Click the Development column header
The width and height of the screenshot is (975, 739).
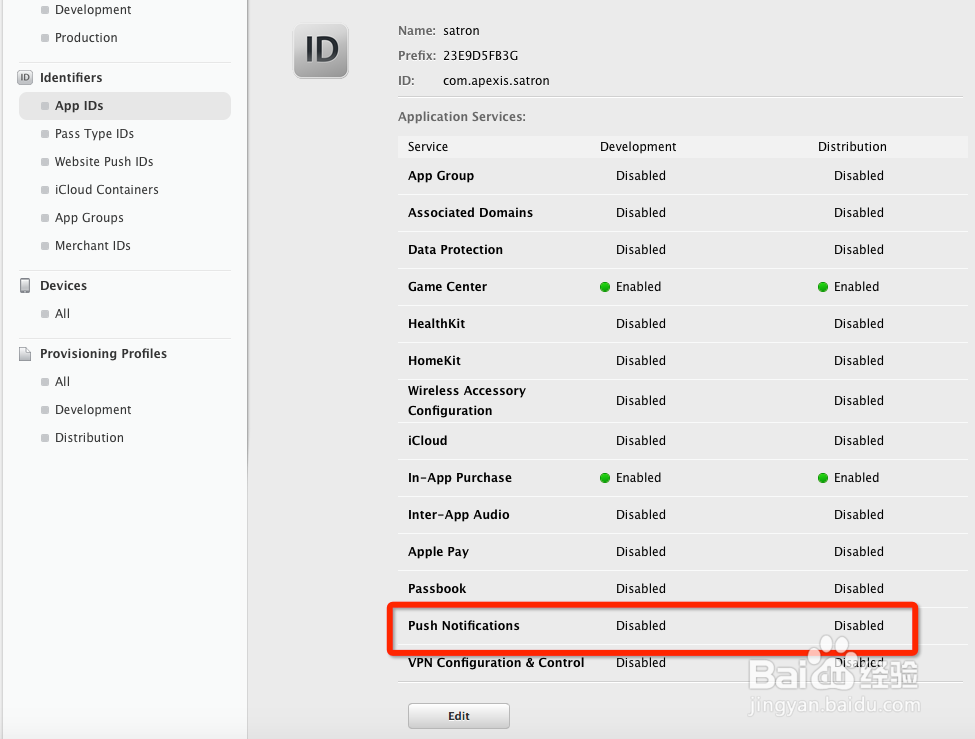pyautogui.click(x=638, y=147)
